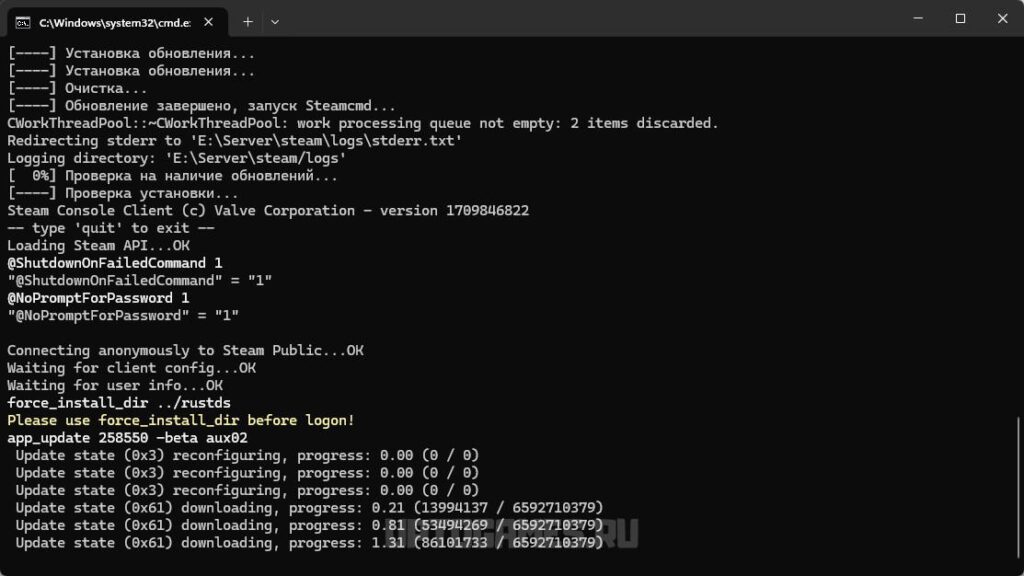Minimize the terminal window
The image size is (1024, 576).
(914, 18)
